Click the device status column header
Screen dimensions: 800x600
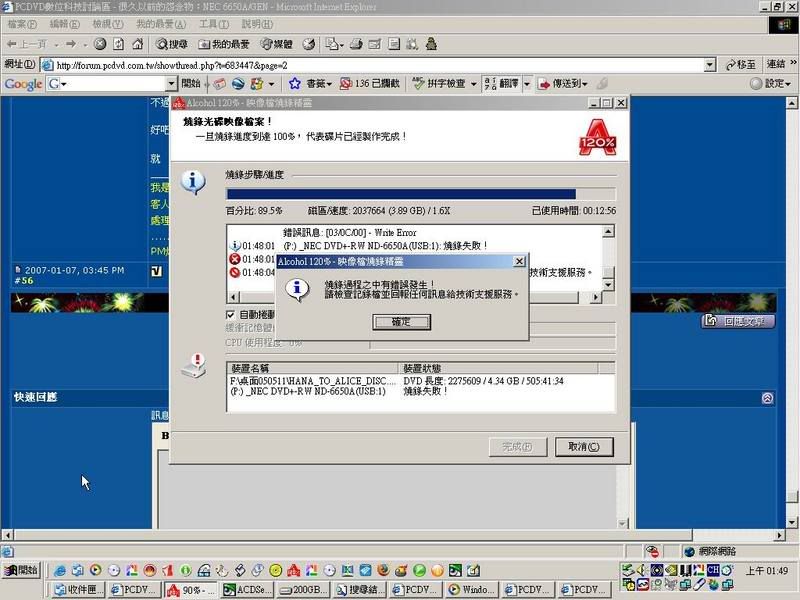click(497, 368)
